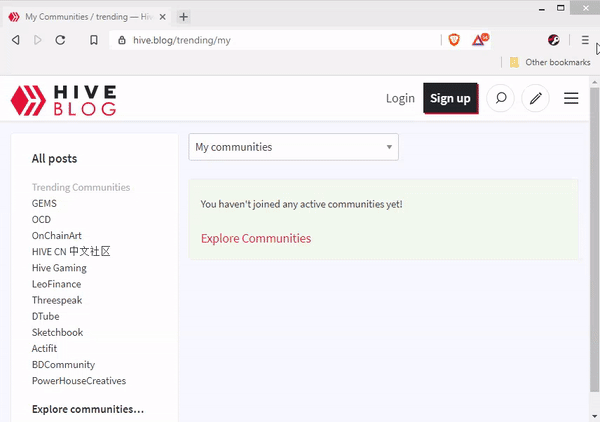
Task: Click the scrollbar down arrow
Action: (595, 416)
